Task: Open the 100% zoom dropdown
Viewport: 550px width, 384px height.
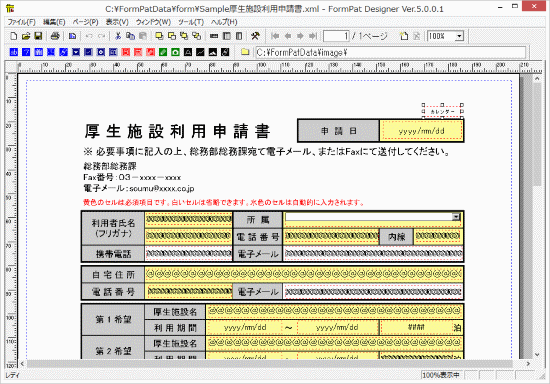Action: [x=459, y=36]
